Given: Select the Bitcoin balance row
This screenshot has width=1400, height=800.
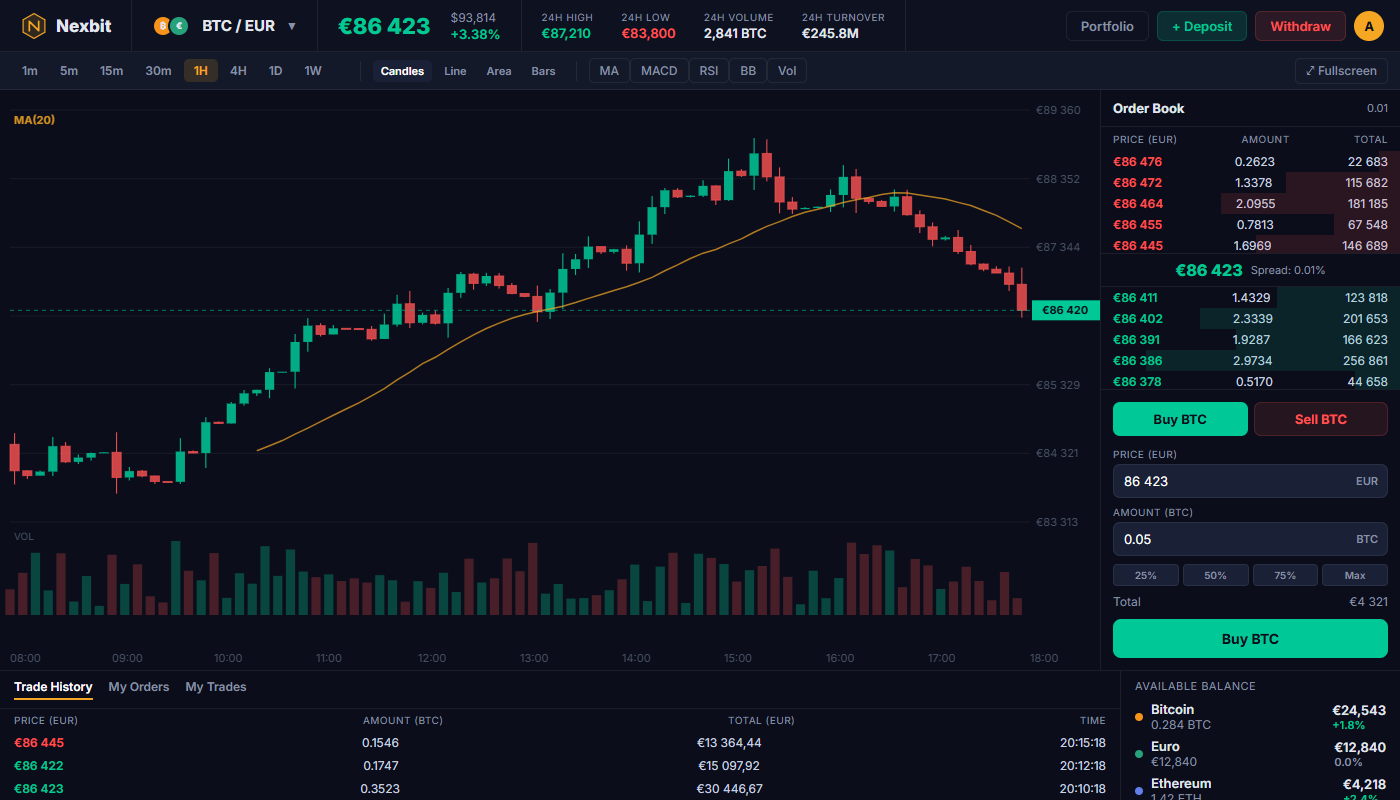Looking at the screenshot, I should 1261,717.
